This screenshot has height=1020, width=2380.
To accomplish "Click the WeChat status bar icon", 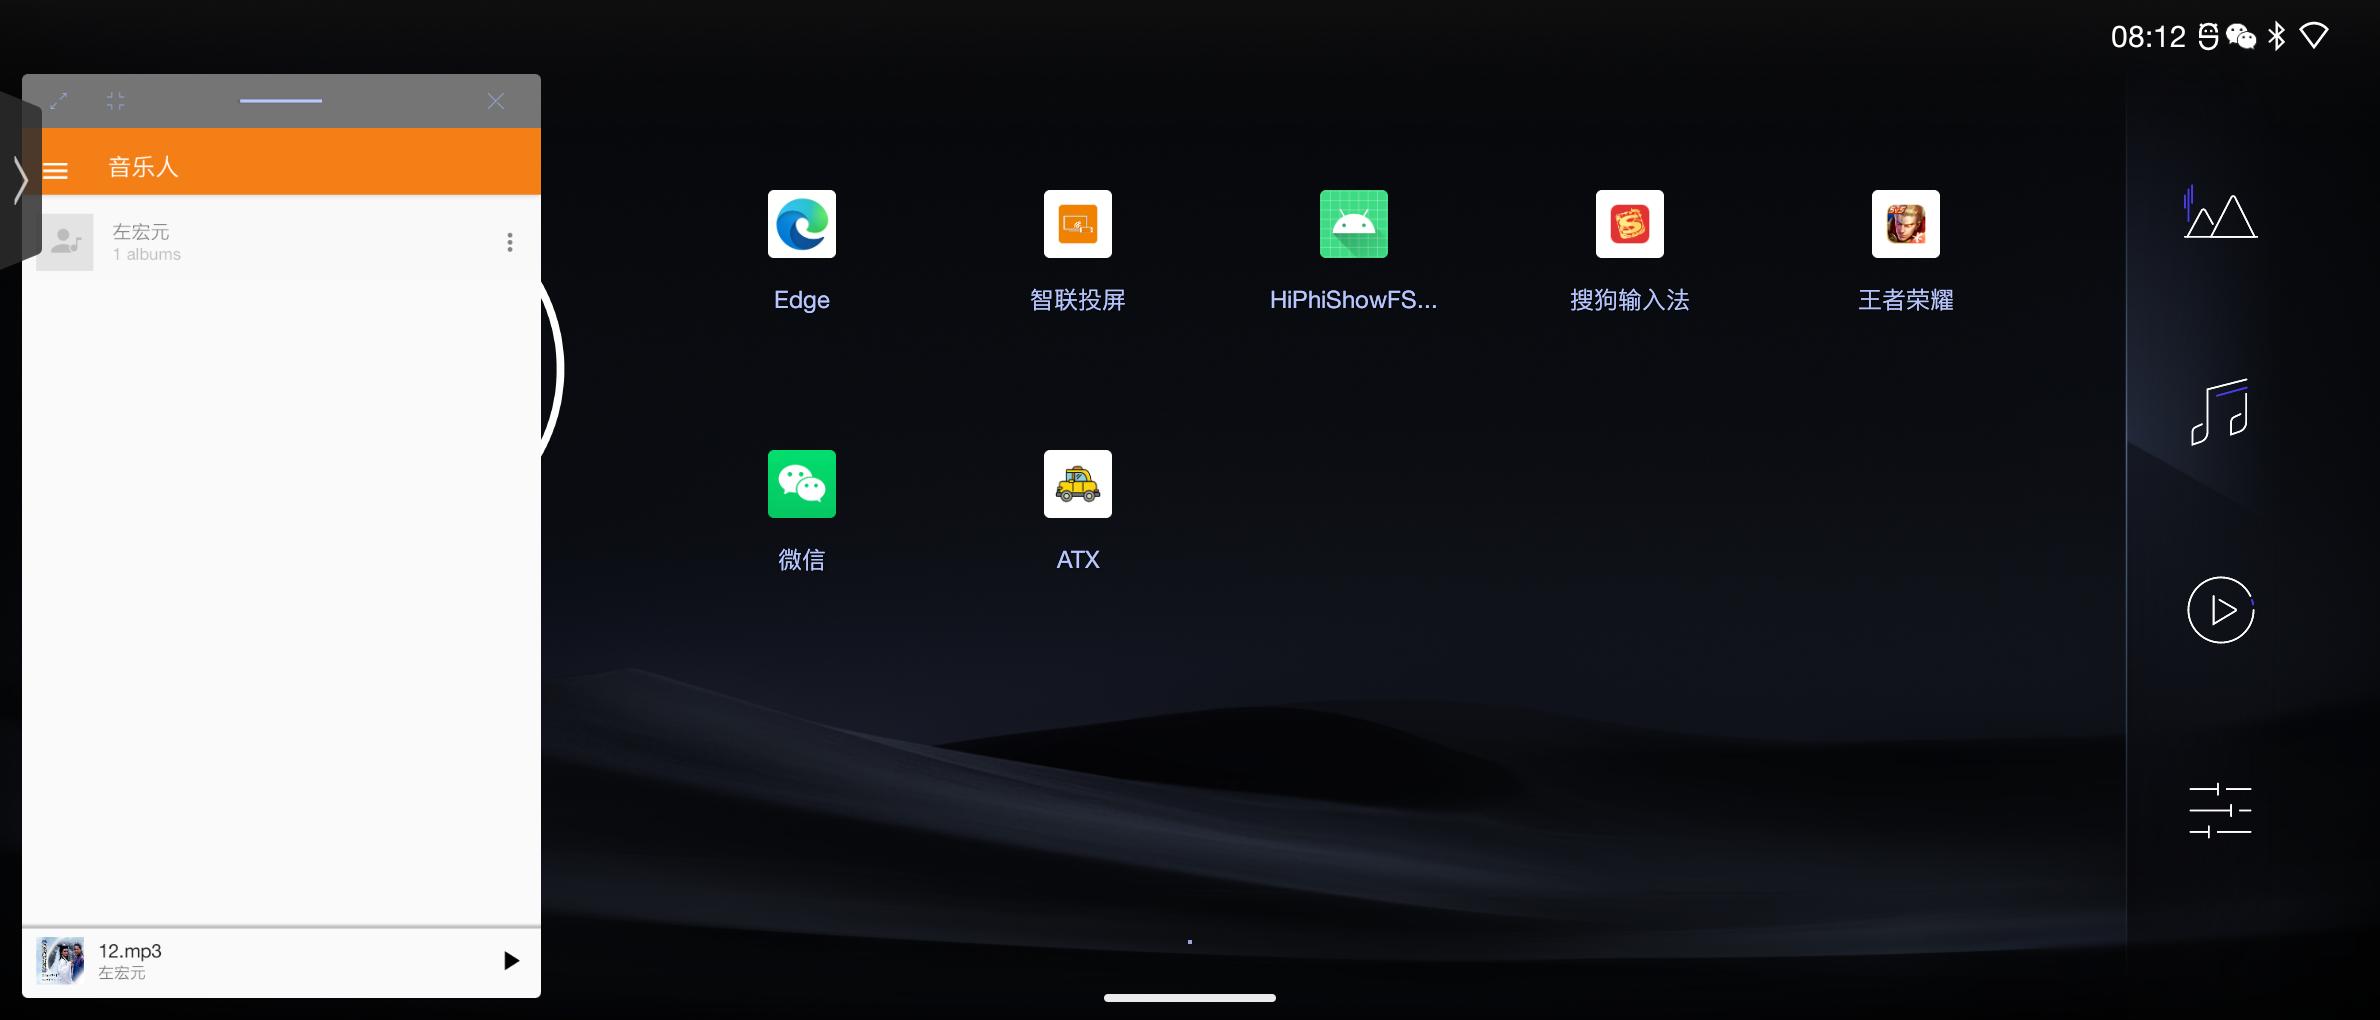I will pos(2241,37).
